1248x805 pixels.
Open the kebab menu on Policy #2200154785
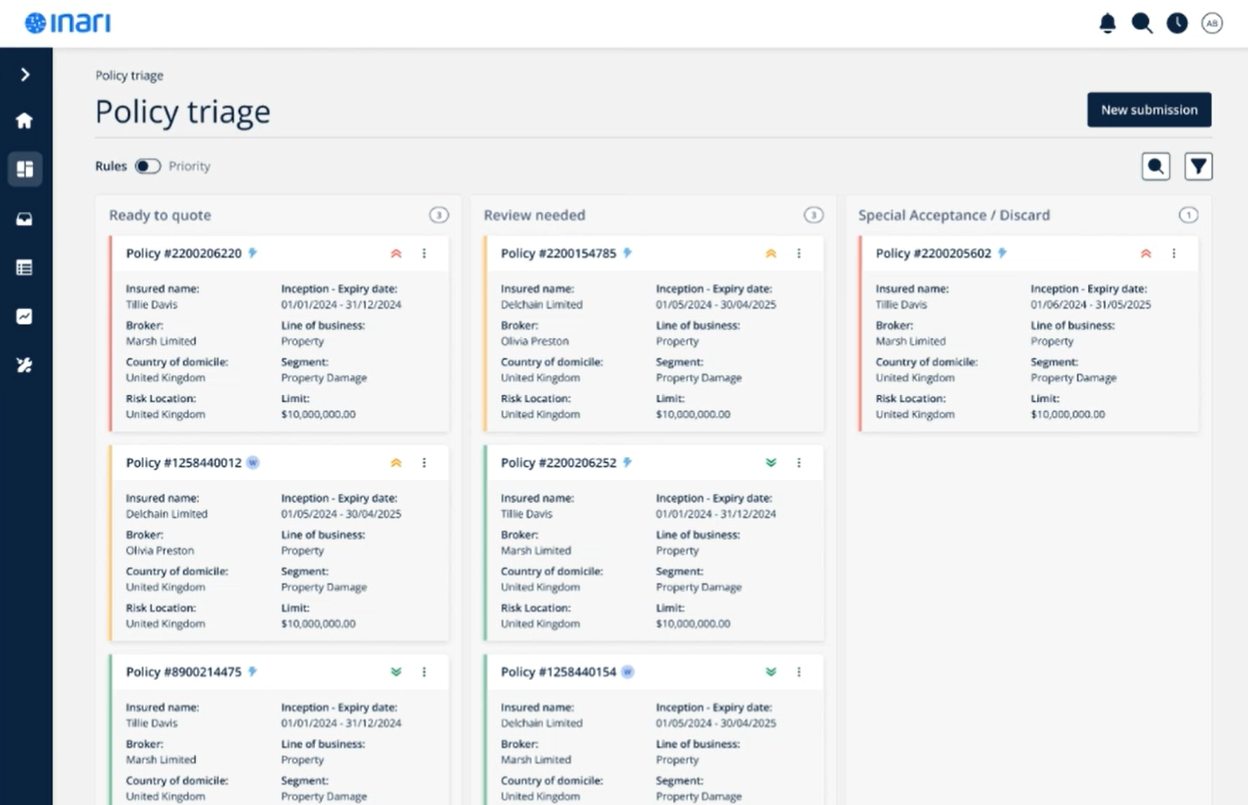point(798,253)
